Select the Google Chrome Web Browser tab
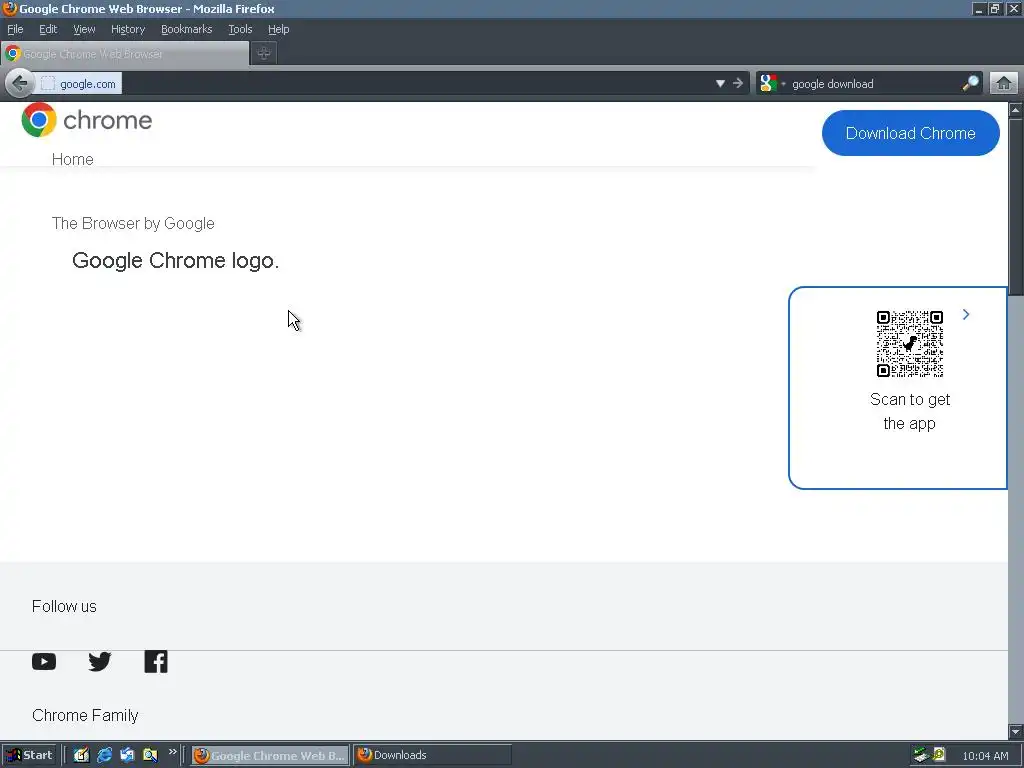 pyautogui.click(x=125, y=54)
